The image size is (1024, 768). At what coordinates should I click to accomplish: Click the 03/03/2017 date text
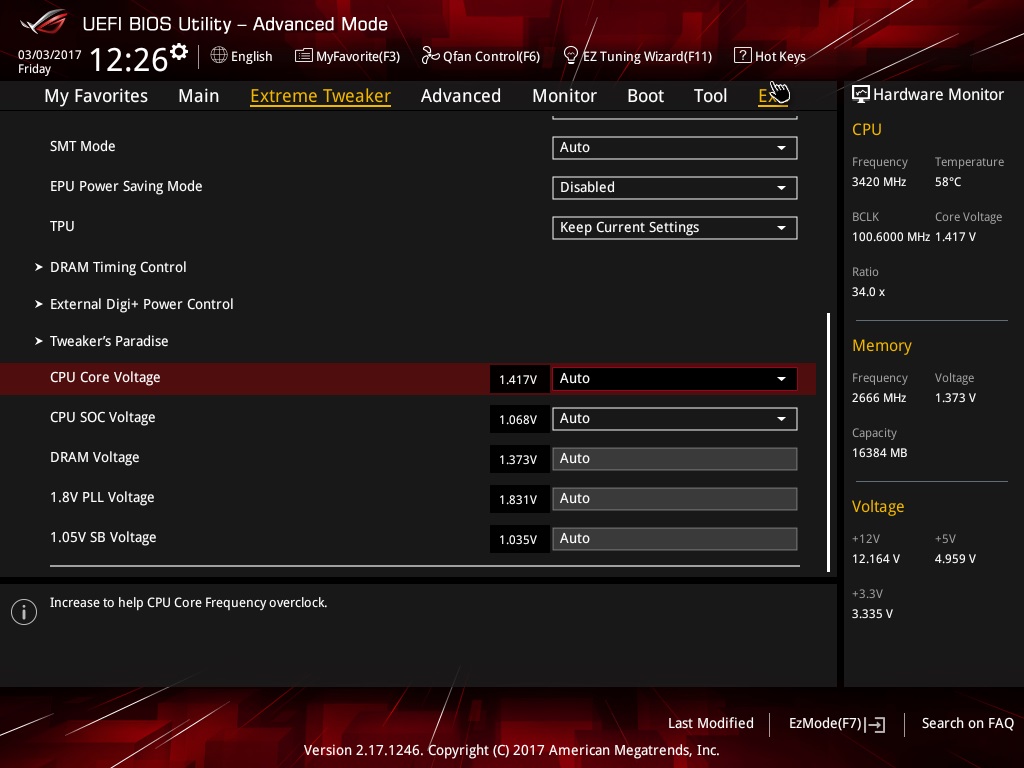click(x=50, y=55)
